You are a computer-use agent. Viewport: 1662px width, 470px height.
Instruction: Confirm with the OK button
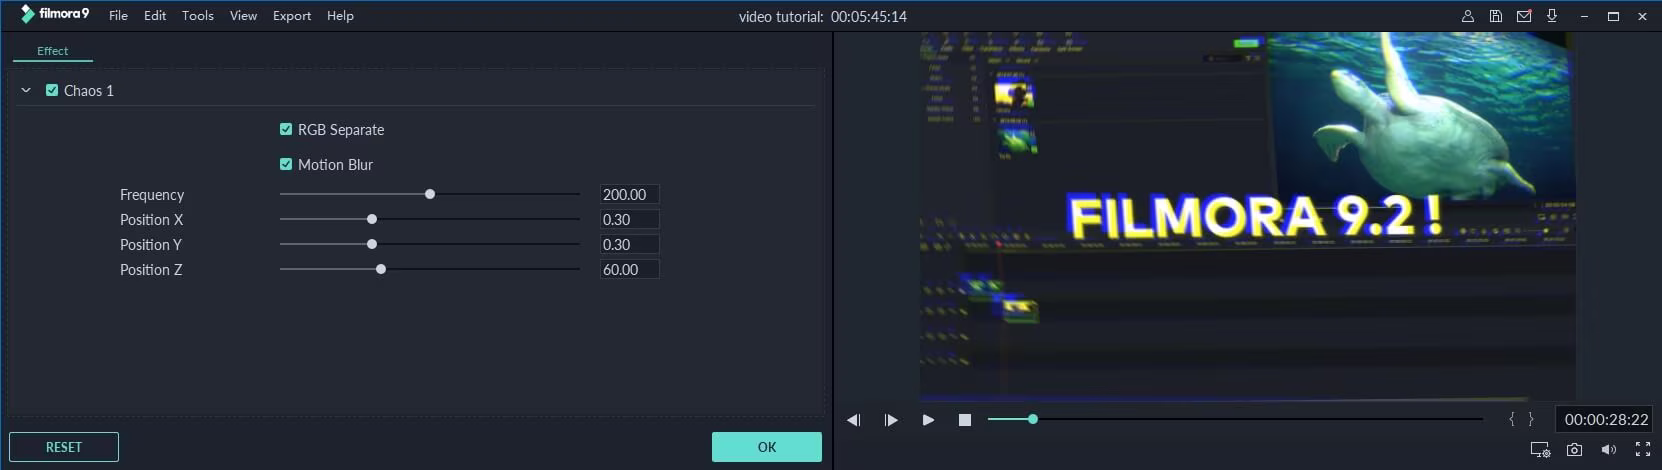pos(767,447)
